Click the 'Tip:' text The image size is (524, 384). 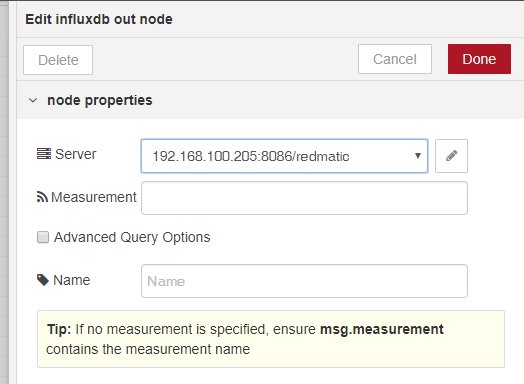point(59,329)
